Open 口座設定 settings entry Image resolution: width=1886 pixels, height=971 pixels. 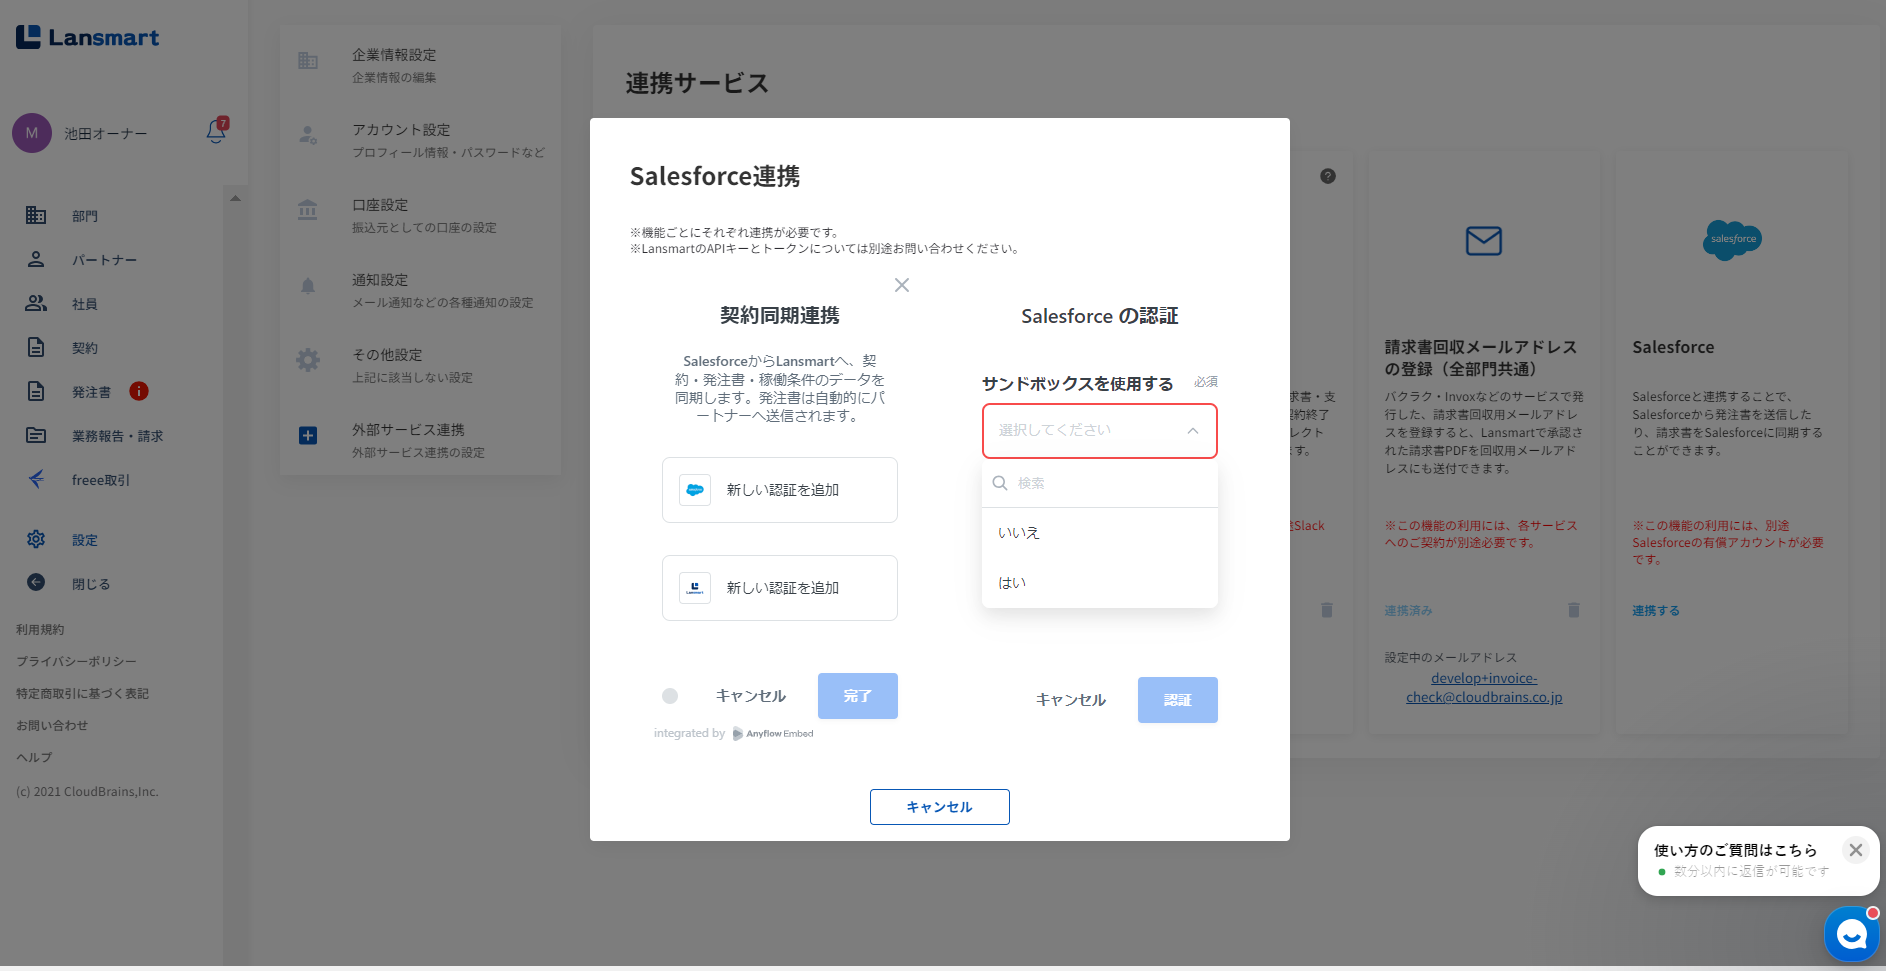click(420, 214)
